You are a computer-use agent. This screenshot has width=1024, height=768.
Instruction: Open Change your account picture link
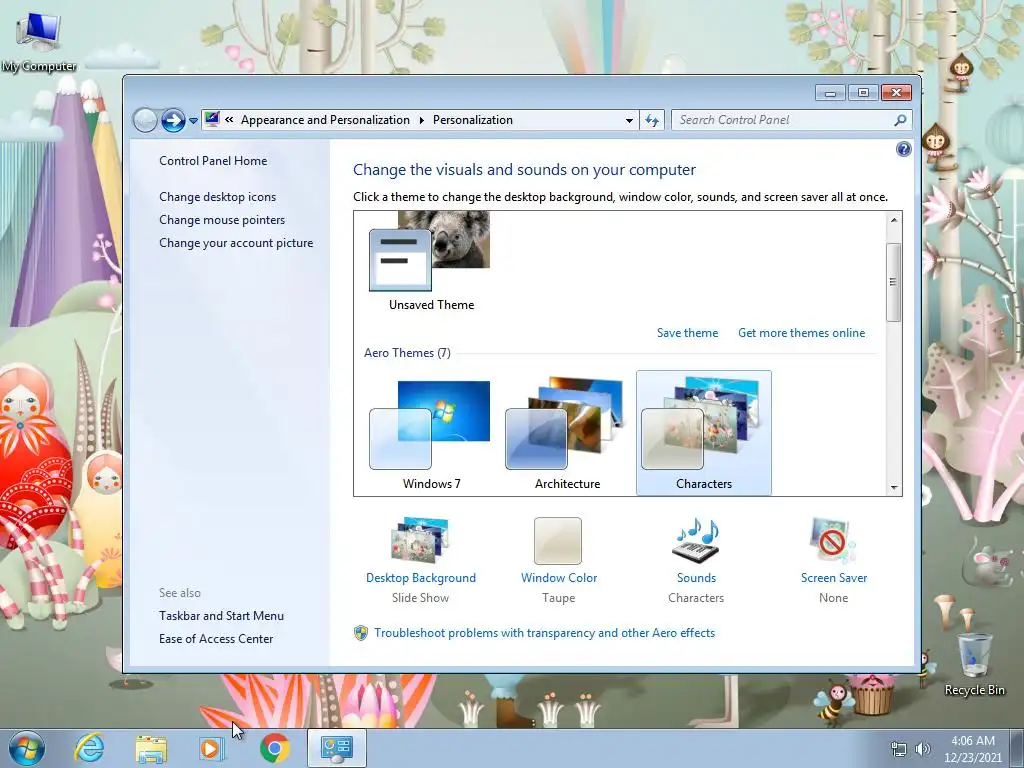(x=236, y=243)
